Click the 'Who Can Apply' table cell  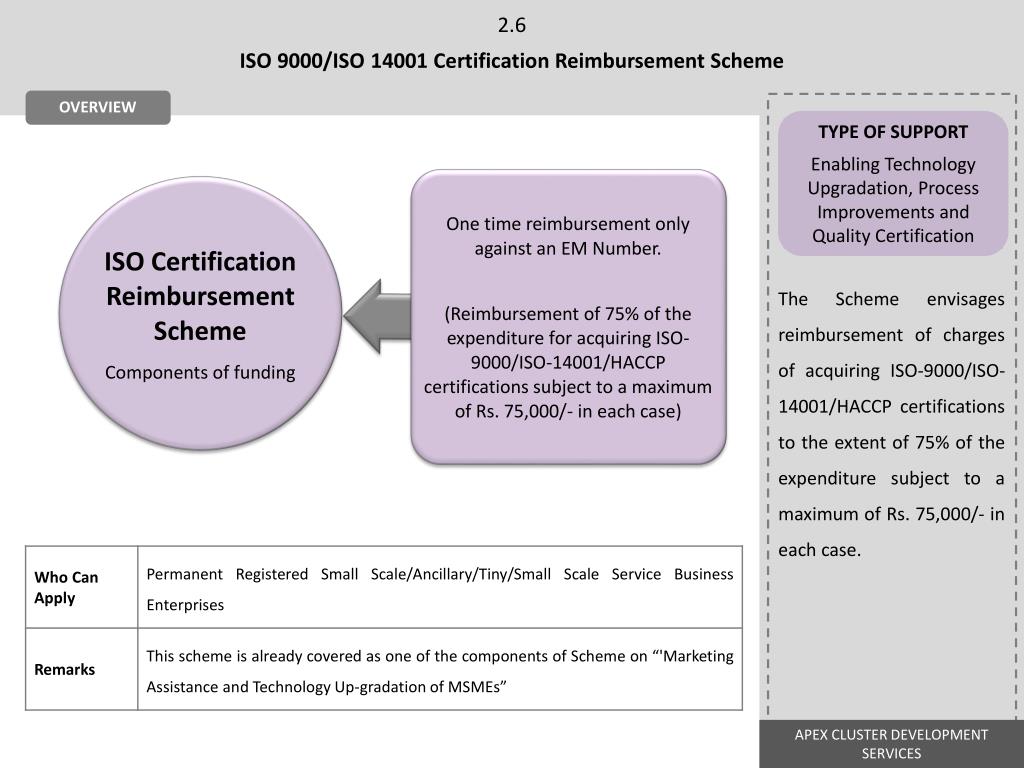click(82, 587)
